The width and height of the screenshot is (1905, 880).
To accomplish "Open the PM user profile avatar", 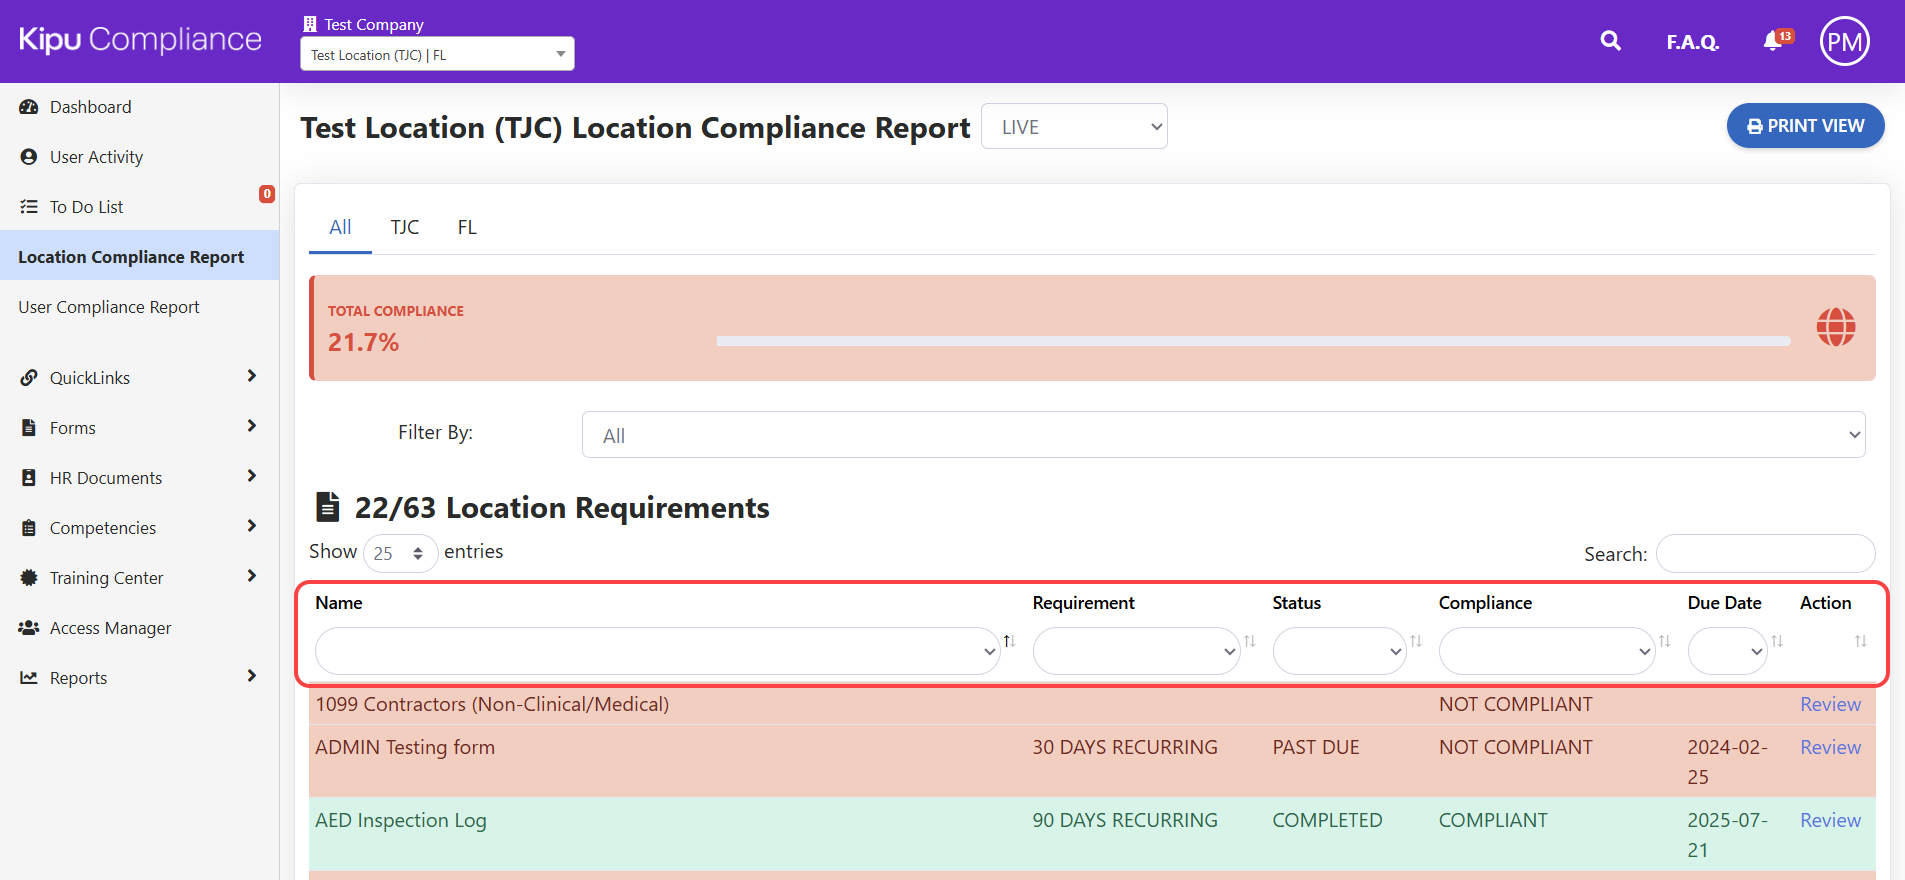I will (1844, 41).
